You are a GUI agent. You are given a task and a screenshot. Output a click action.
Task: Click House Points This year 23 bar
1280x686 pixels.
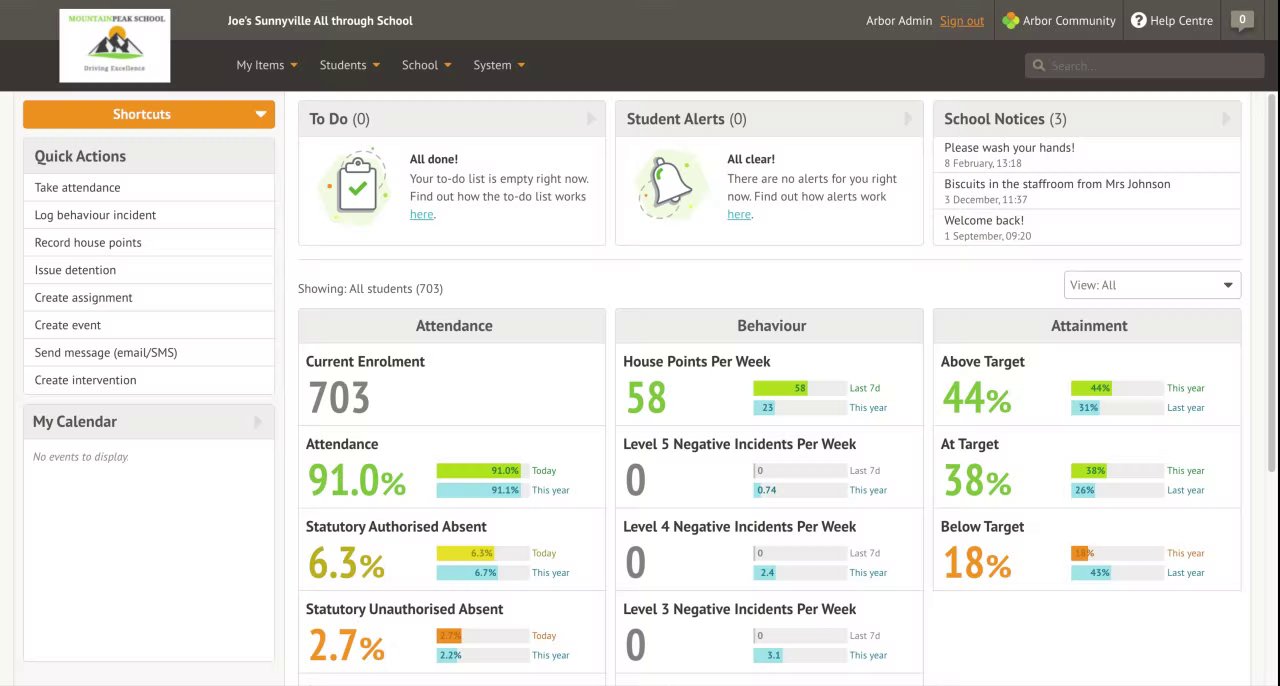pos(799,408)
